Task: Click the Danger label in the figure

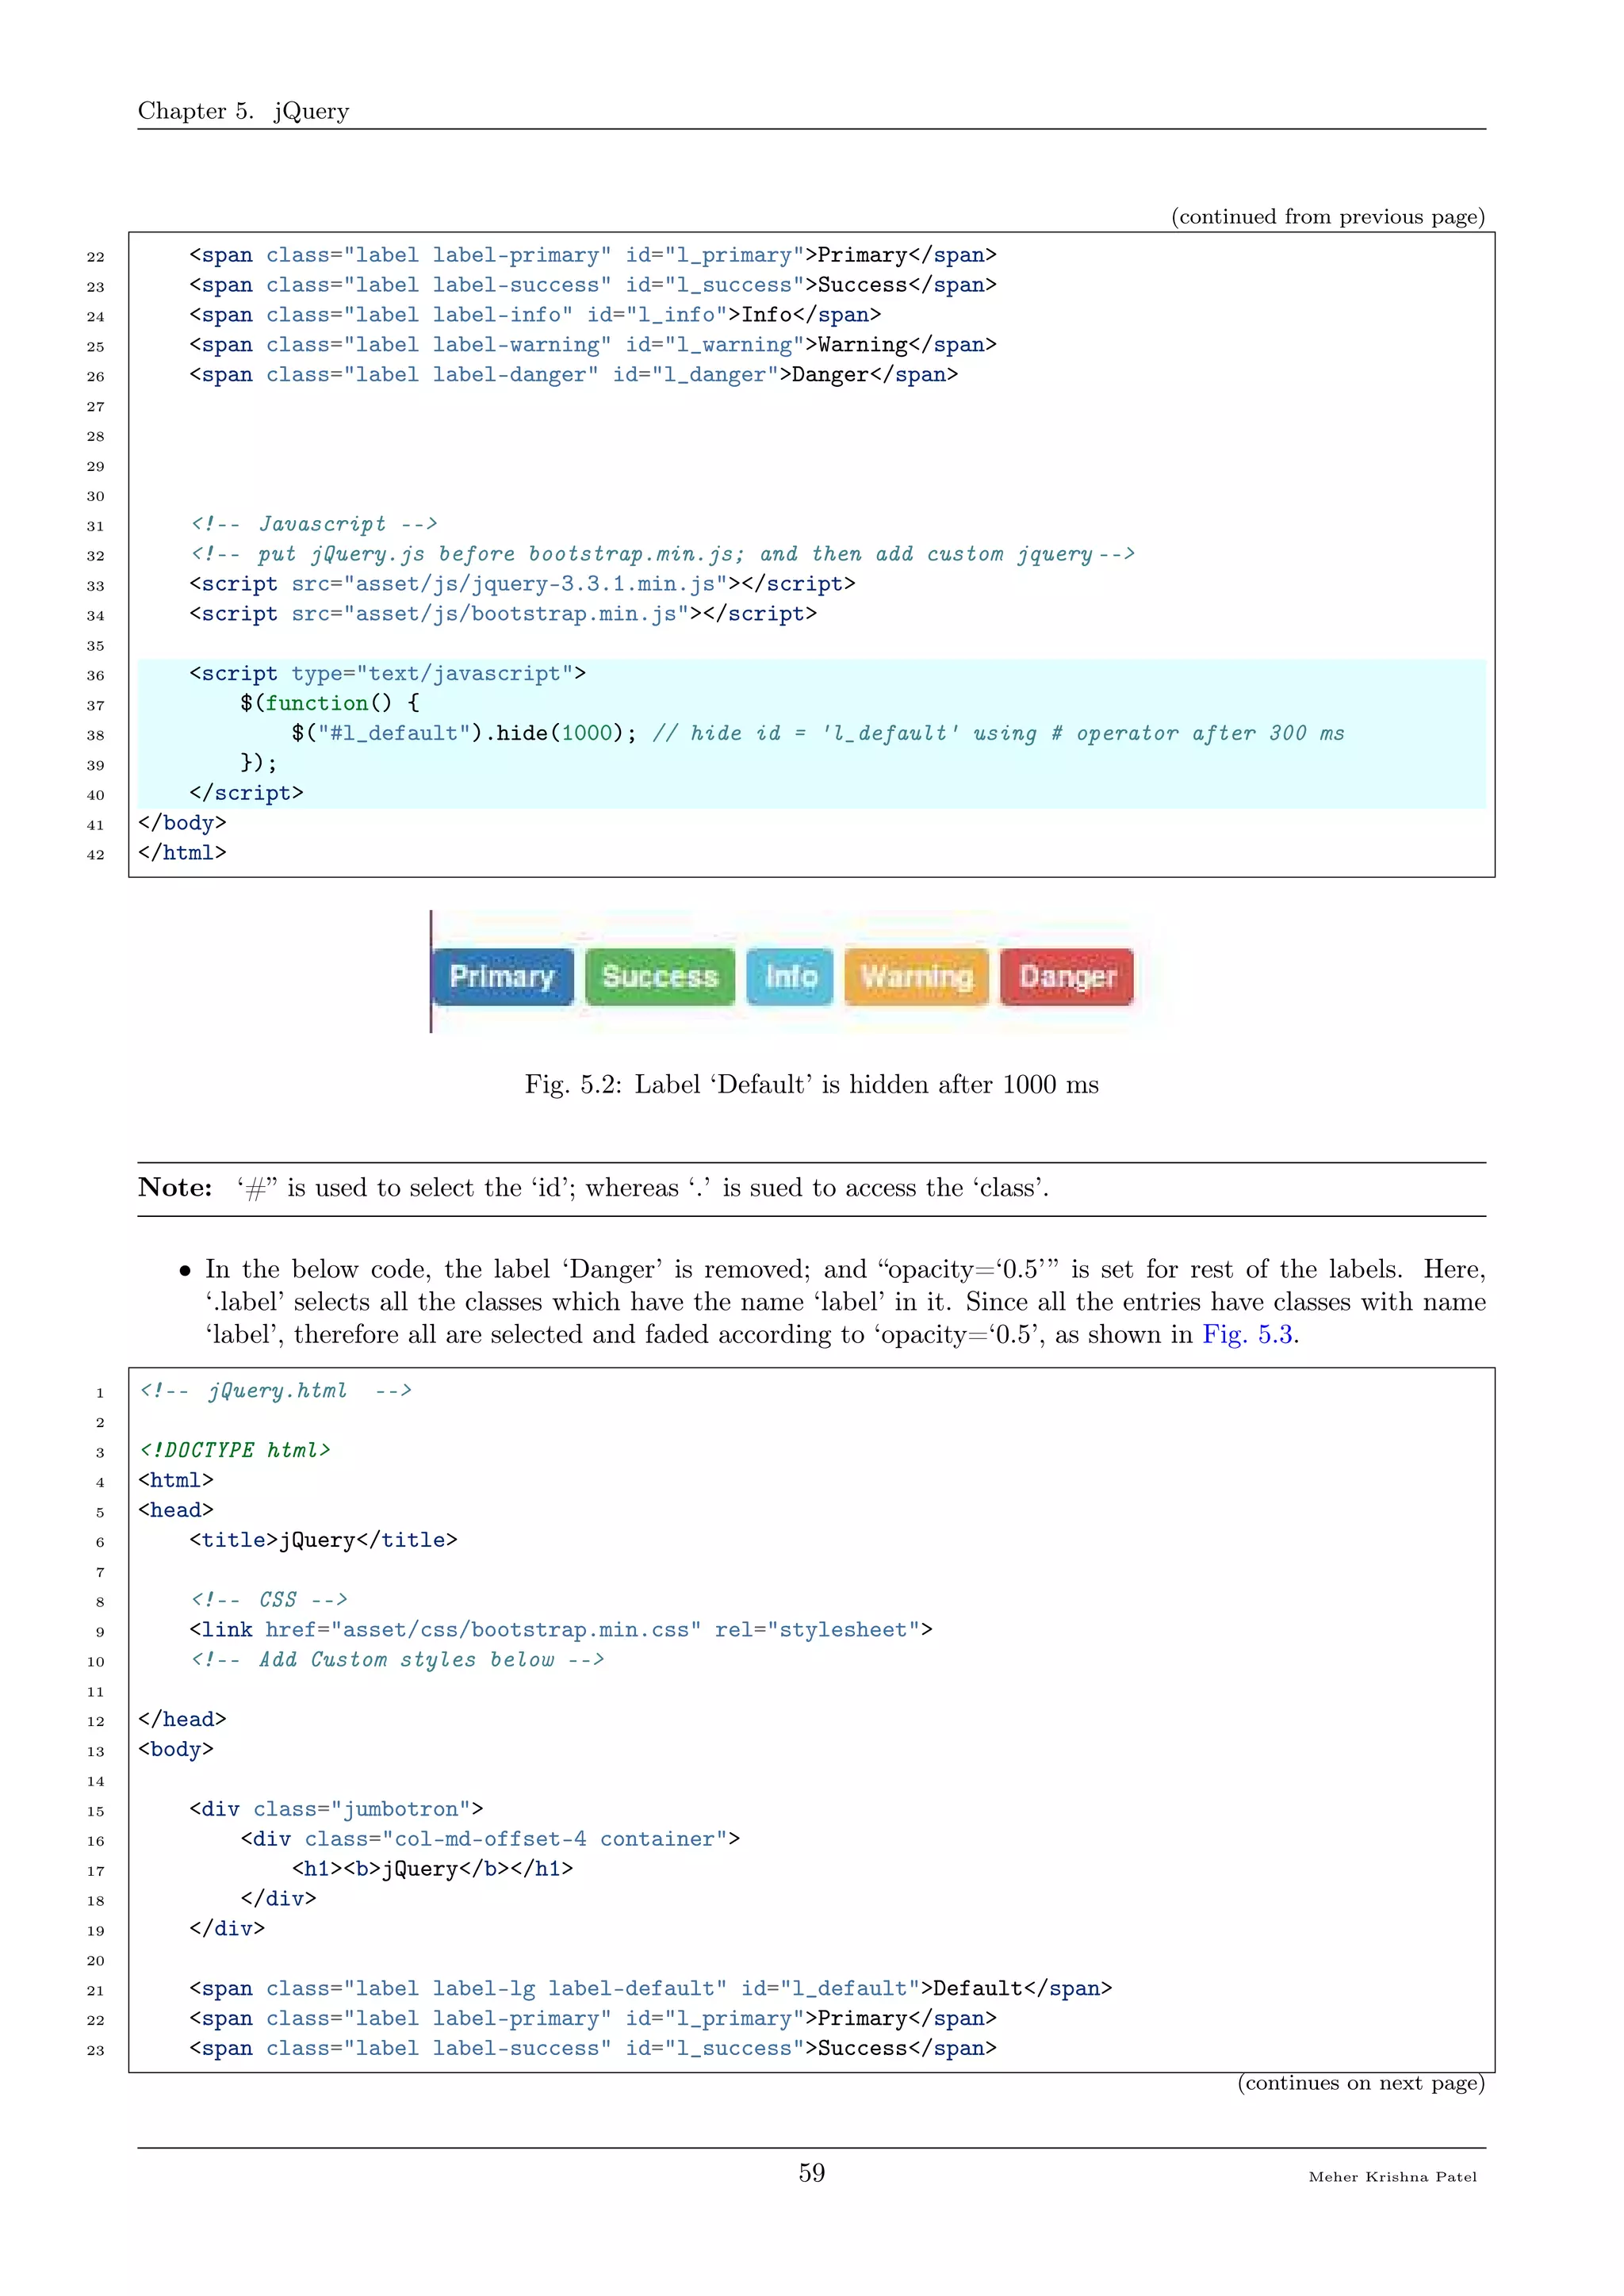Action: click(x=1067, y=977)
